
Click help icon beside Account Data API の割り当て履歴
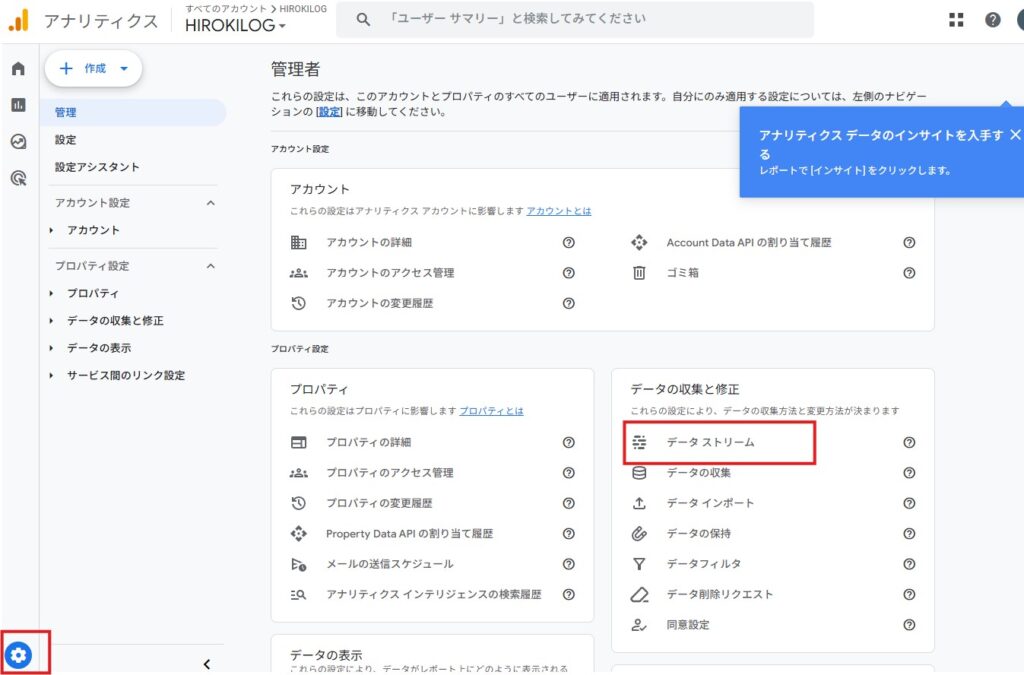coord(909,242)
